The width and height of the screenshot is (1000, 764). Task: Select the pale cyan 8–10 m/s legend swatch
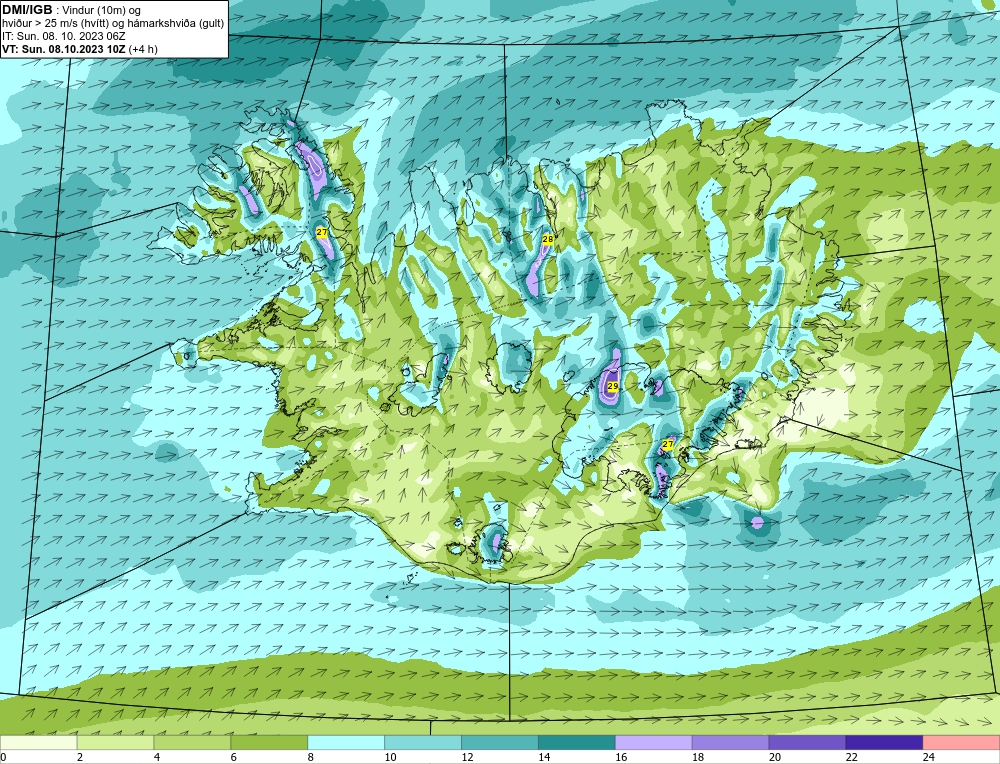coord(346,743)
